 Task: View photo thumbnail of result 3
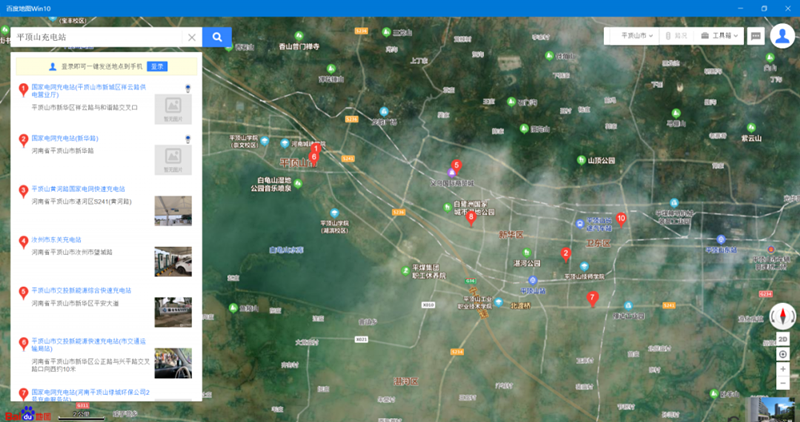tap(173, 211)
